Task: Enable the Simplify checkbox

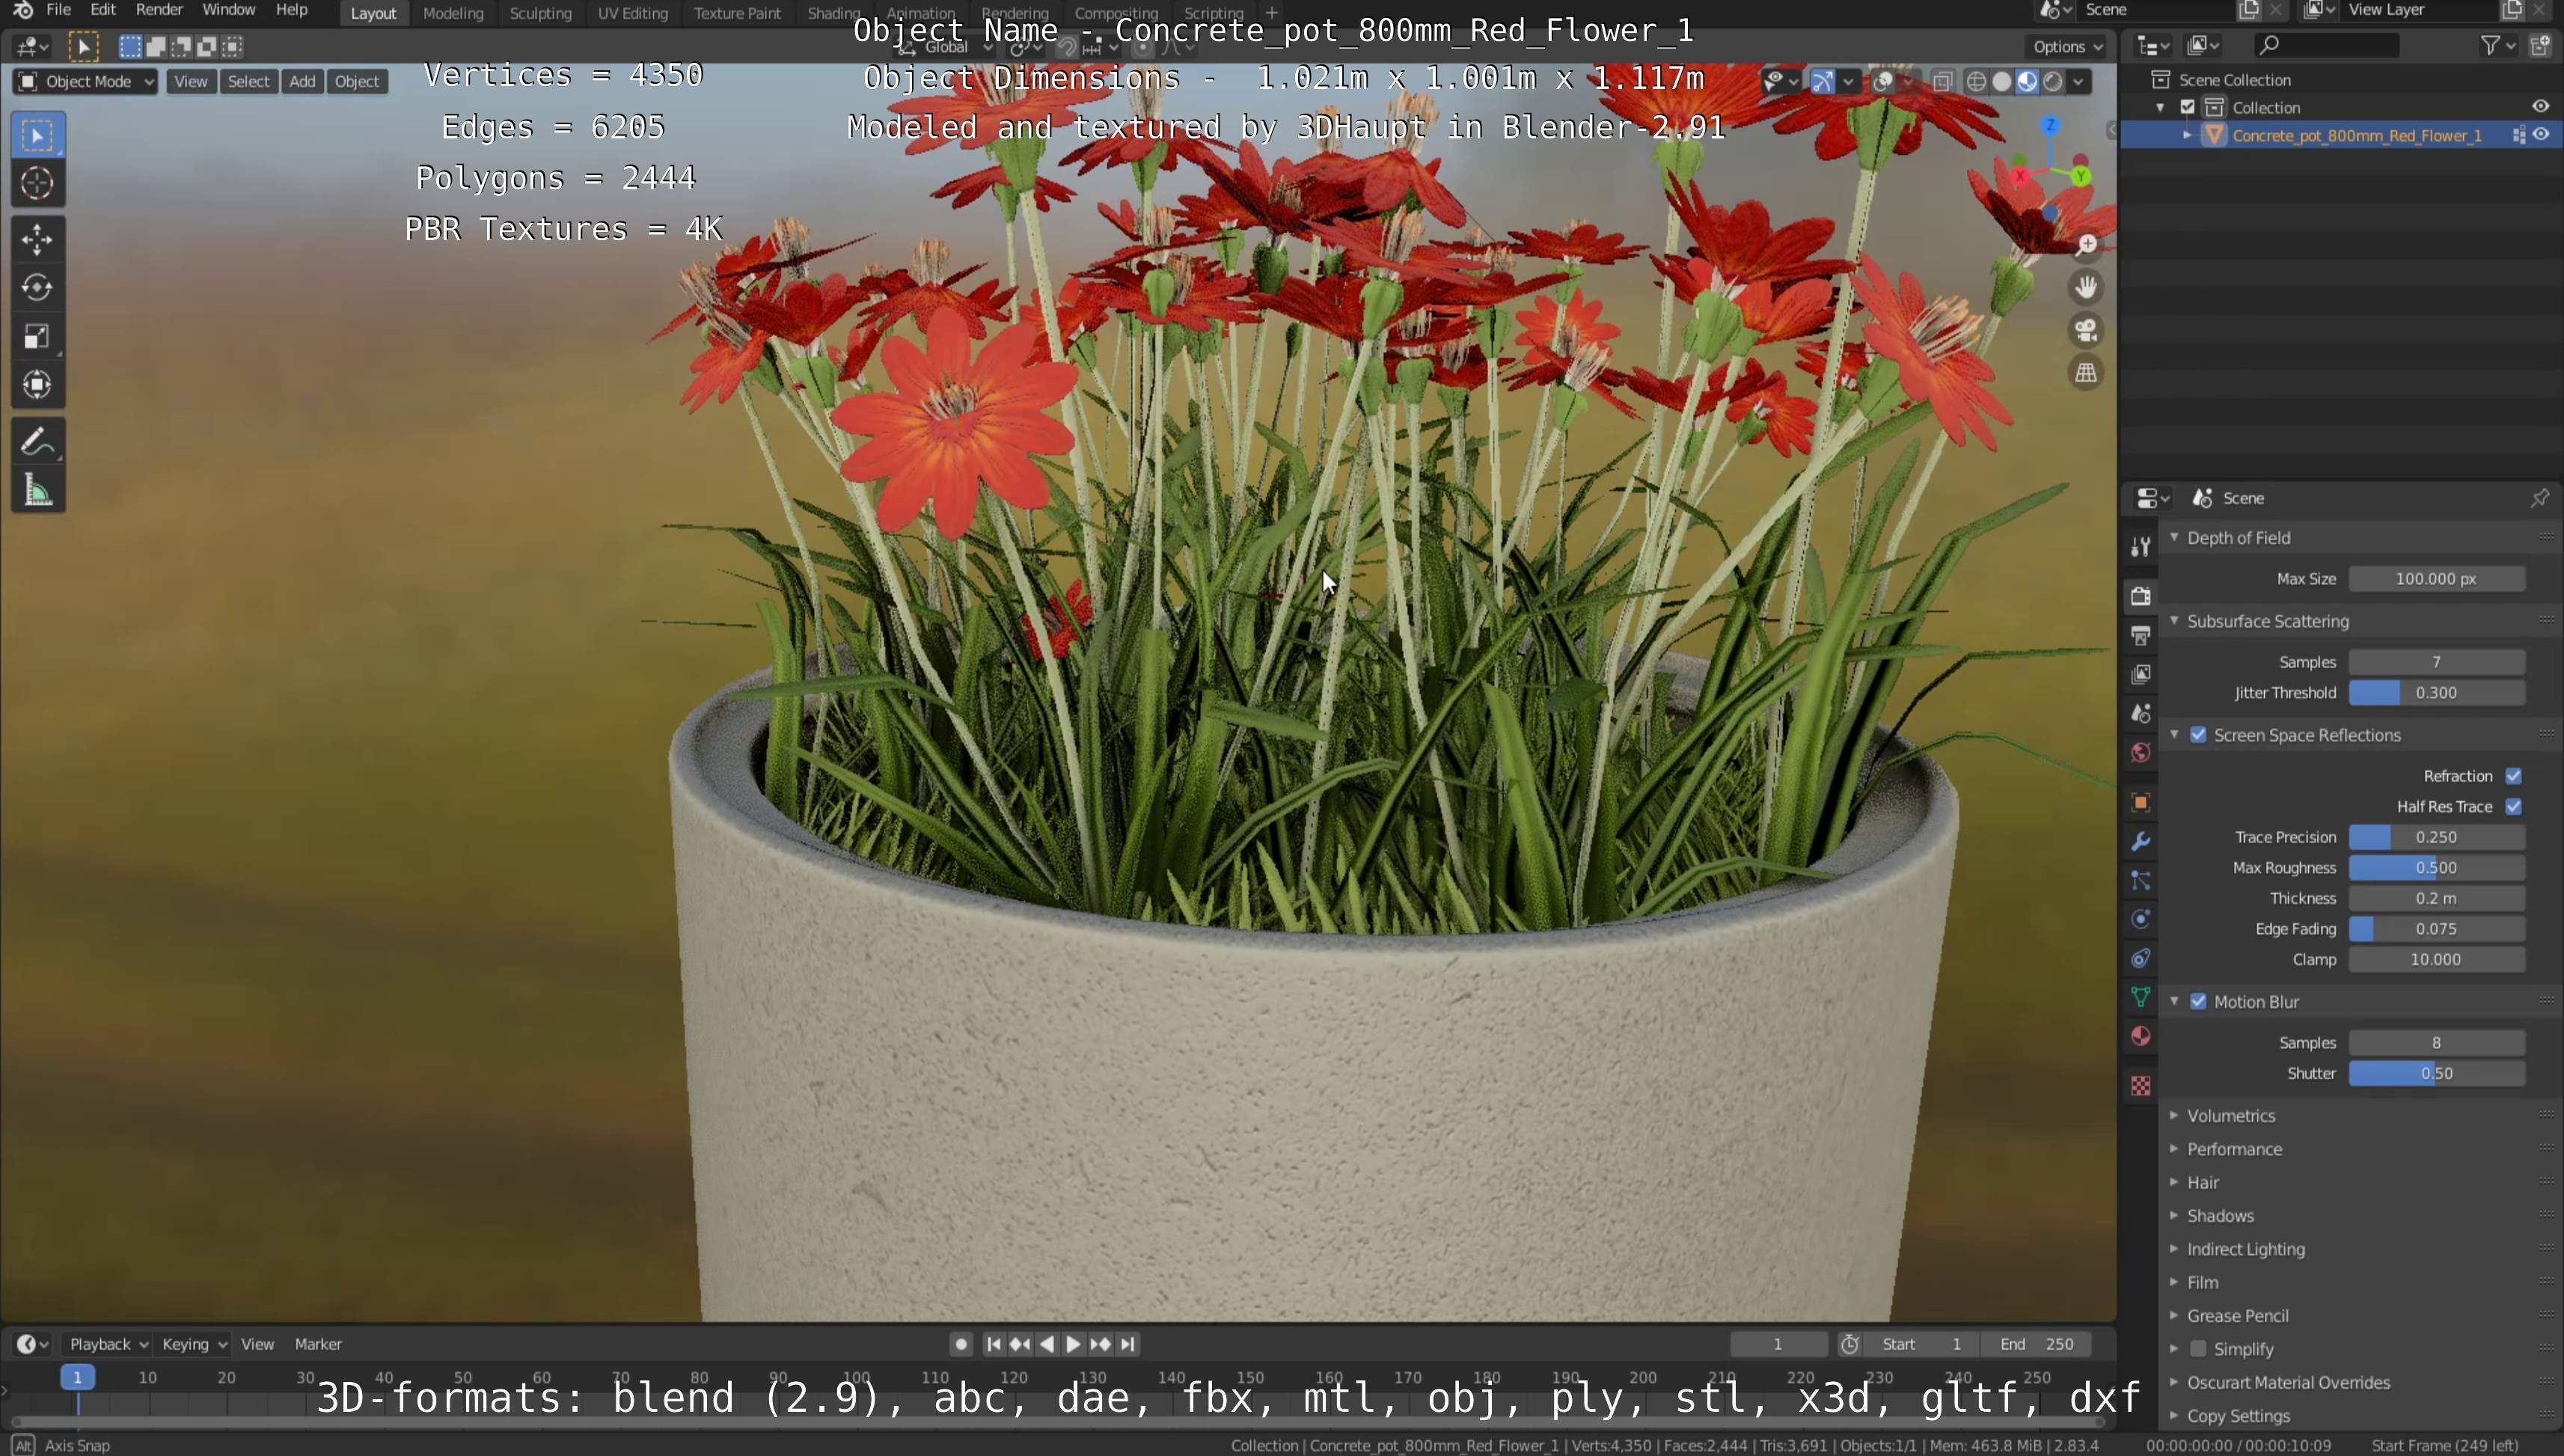Action: (2198, 1350)
